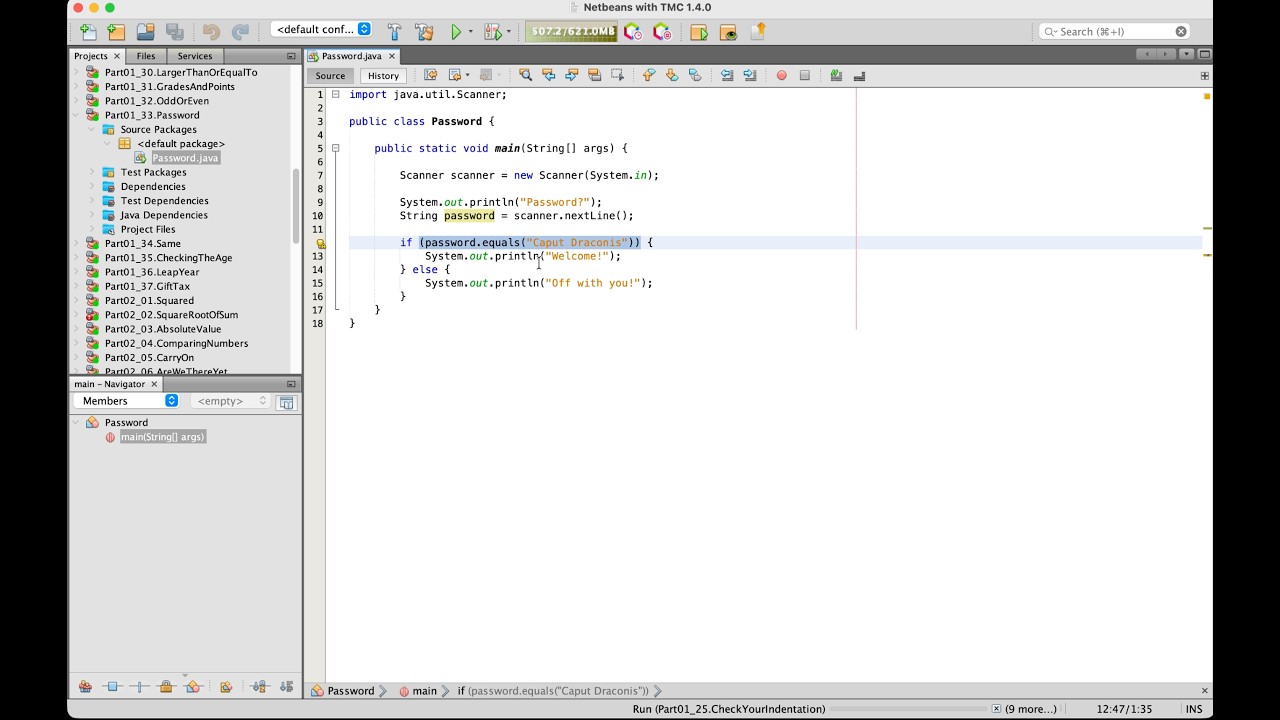The height and width of the screenshot is (720, 1280).
Task: Collapse the Part01_33.Password project node
Action: point(76,115)
